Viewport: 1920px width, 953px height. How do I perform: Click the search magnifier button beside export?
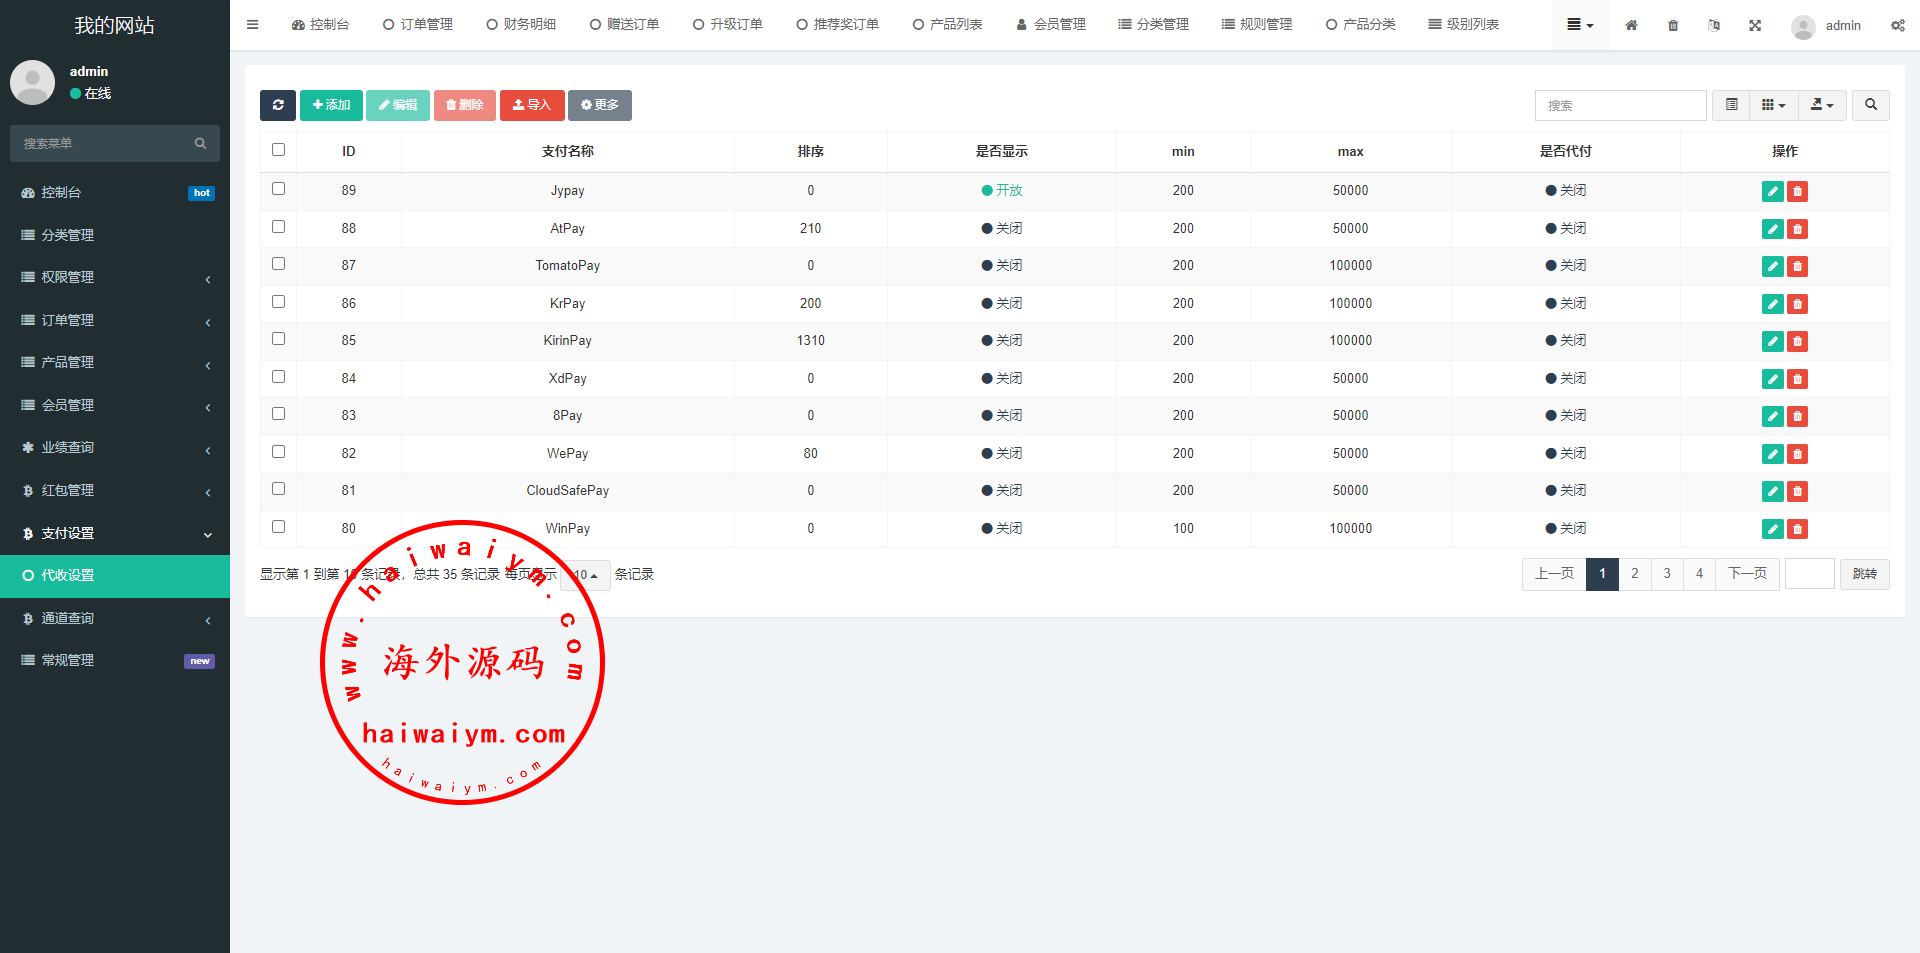(1870, 105)
